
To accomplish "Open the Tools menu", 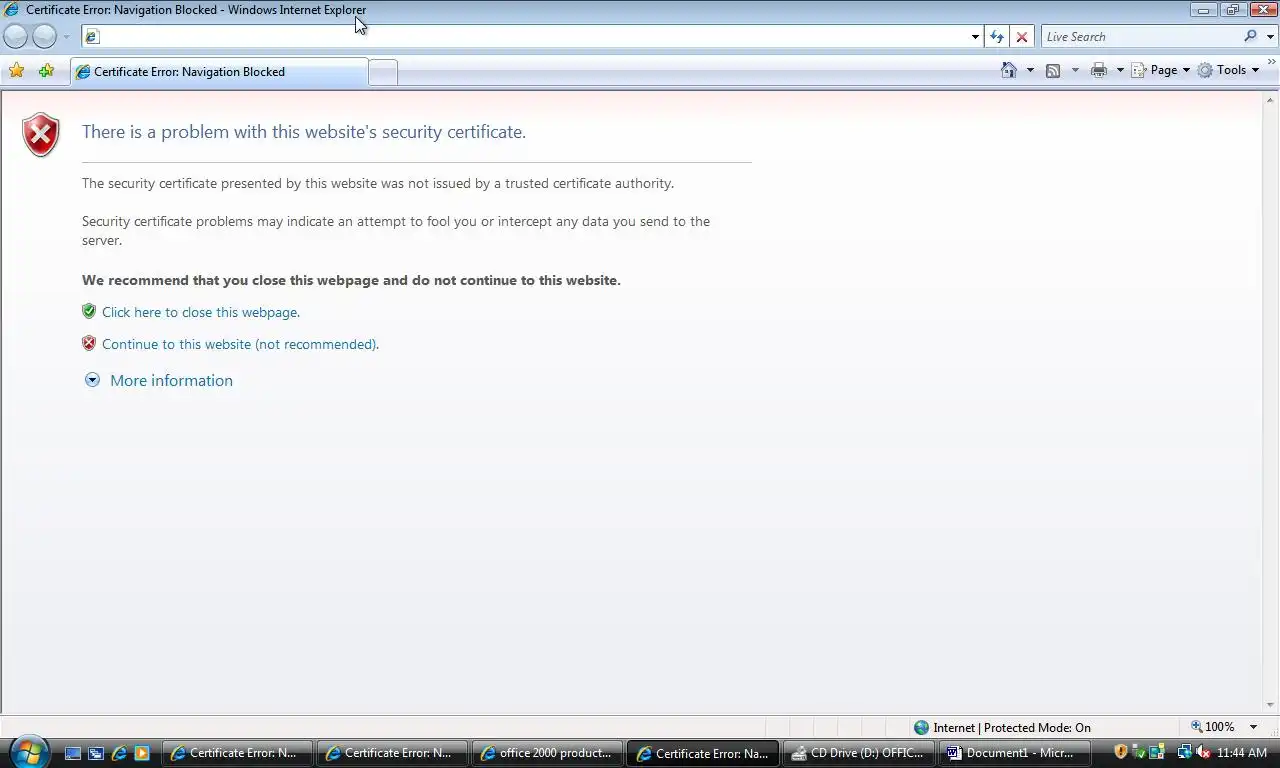I will click(1229, 70).
